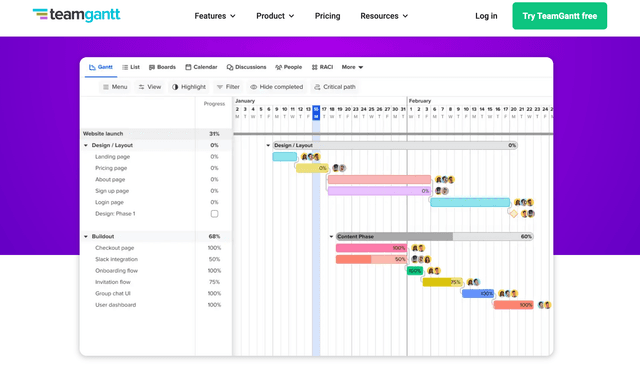Collapse the Buildout group in task list
This screenshot has height=383, width=640.
point(86,236)
